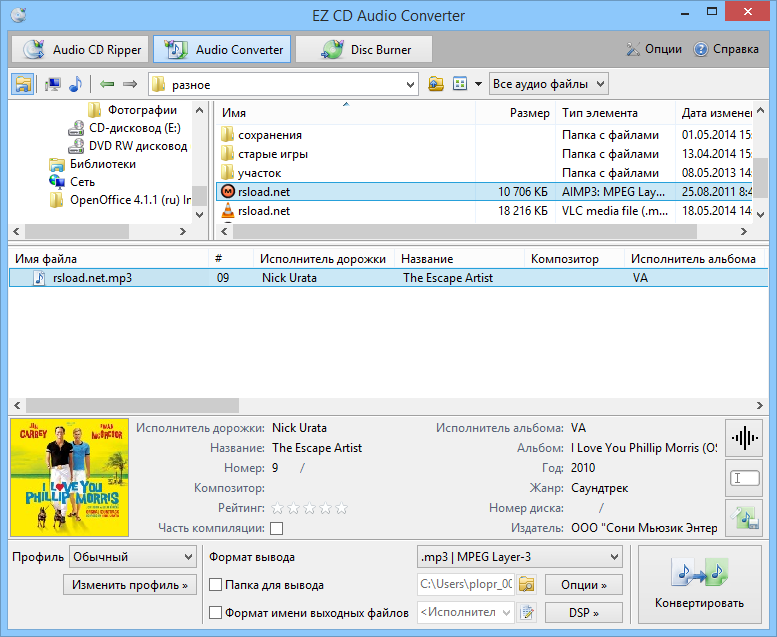Click the music note library icon
Viewport: 777px width, 637px height.
point(76,84)
